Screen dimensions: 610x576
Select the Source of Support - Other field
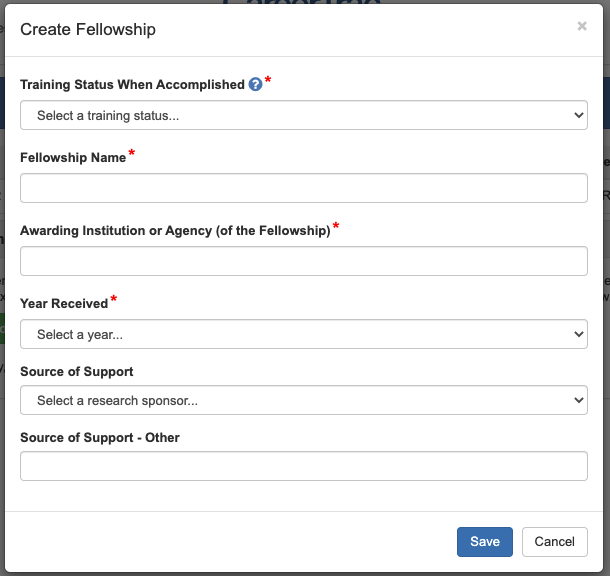coord(303,466)
